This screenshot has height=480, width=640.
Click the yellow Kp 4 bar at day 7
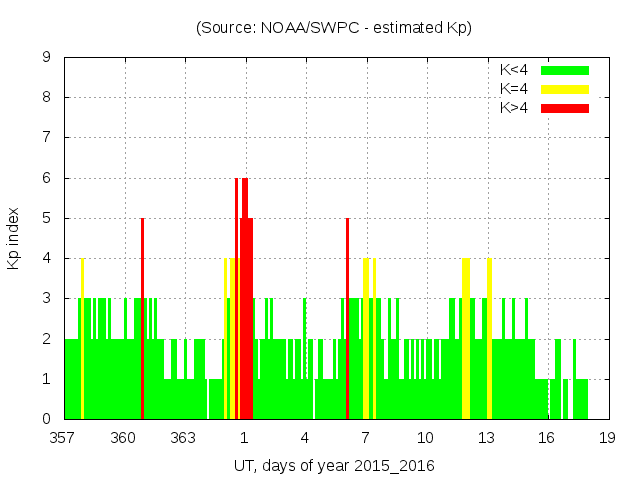point(367,340)
